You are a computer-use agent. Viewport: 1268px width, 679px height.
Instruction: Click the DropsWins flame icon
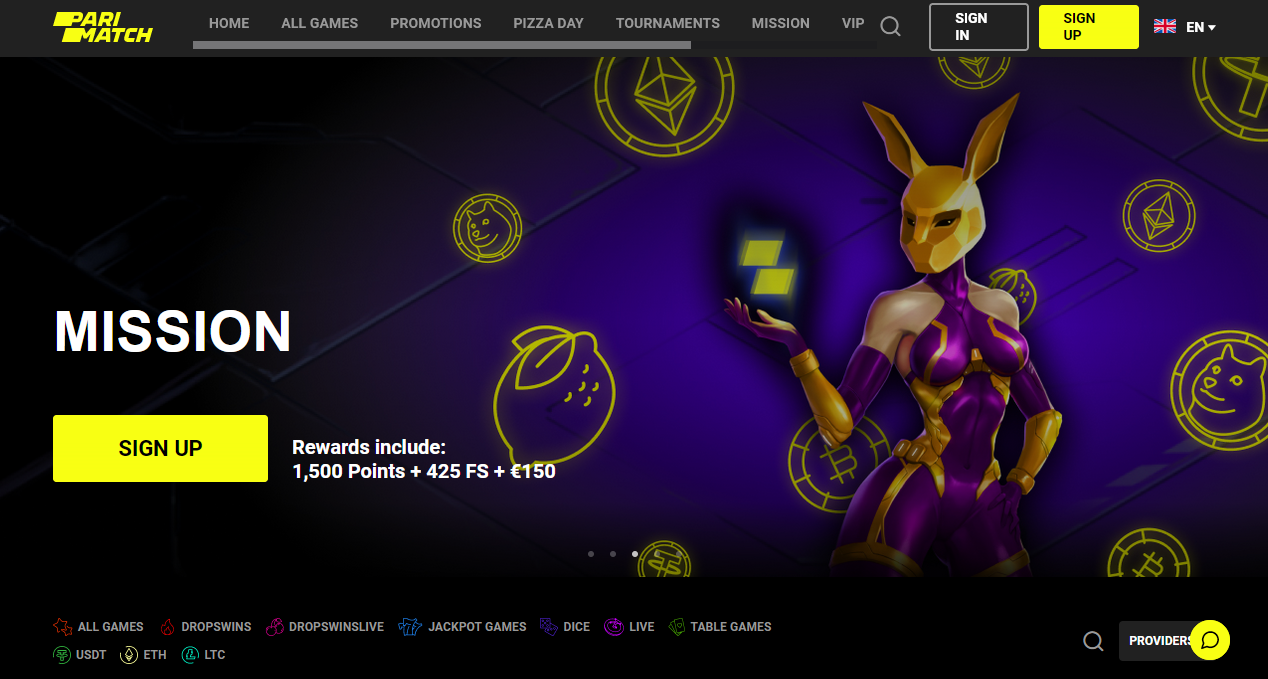tap(167, 627)
